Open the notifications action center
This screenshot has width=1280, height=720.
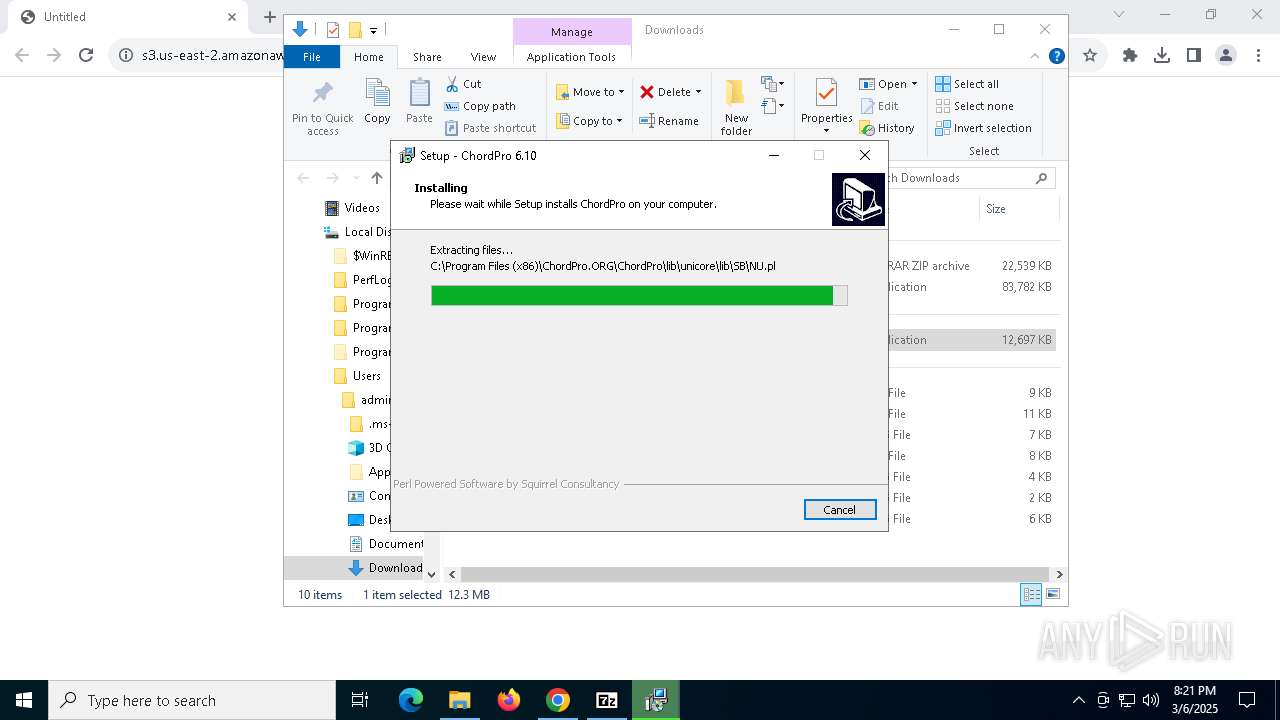[x=1247, y=700]
